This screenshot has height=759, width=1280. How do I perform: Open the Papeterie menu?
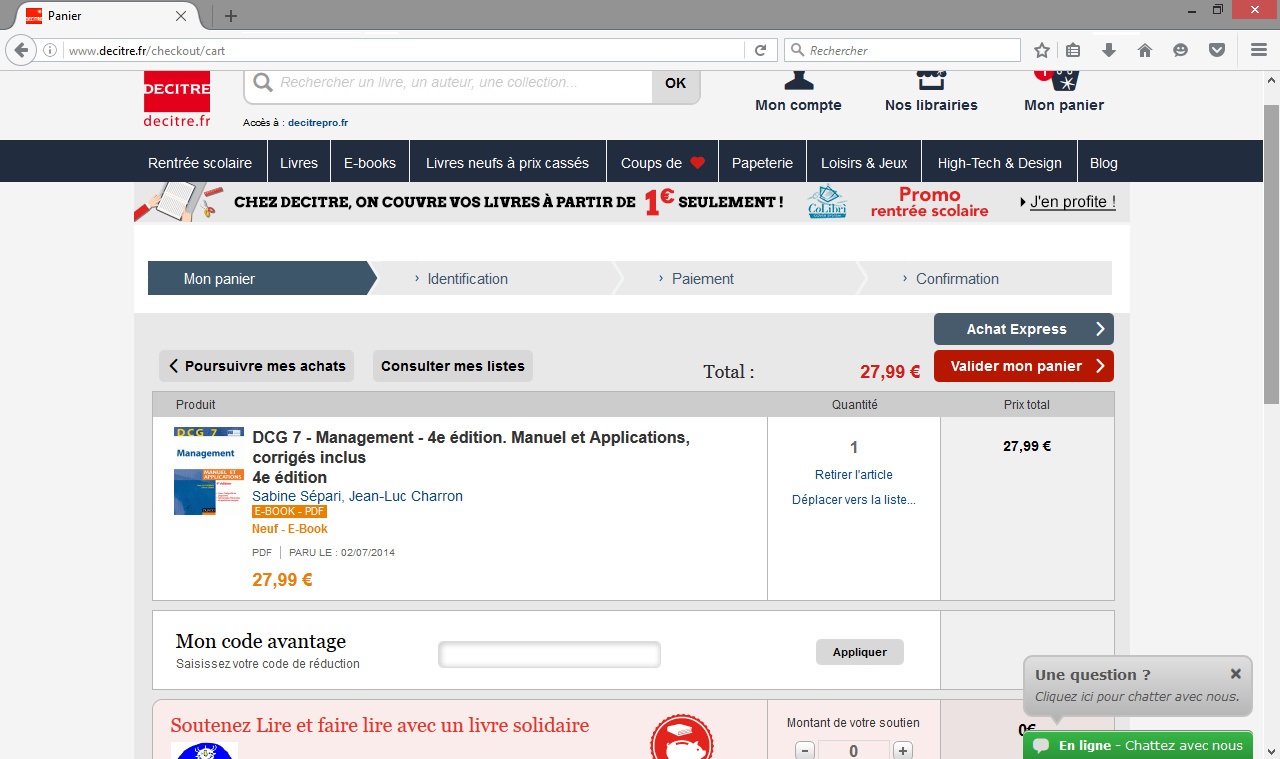tap(762, 163)
